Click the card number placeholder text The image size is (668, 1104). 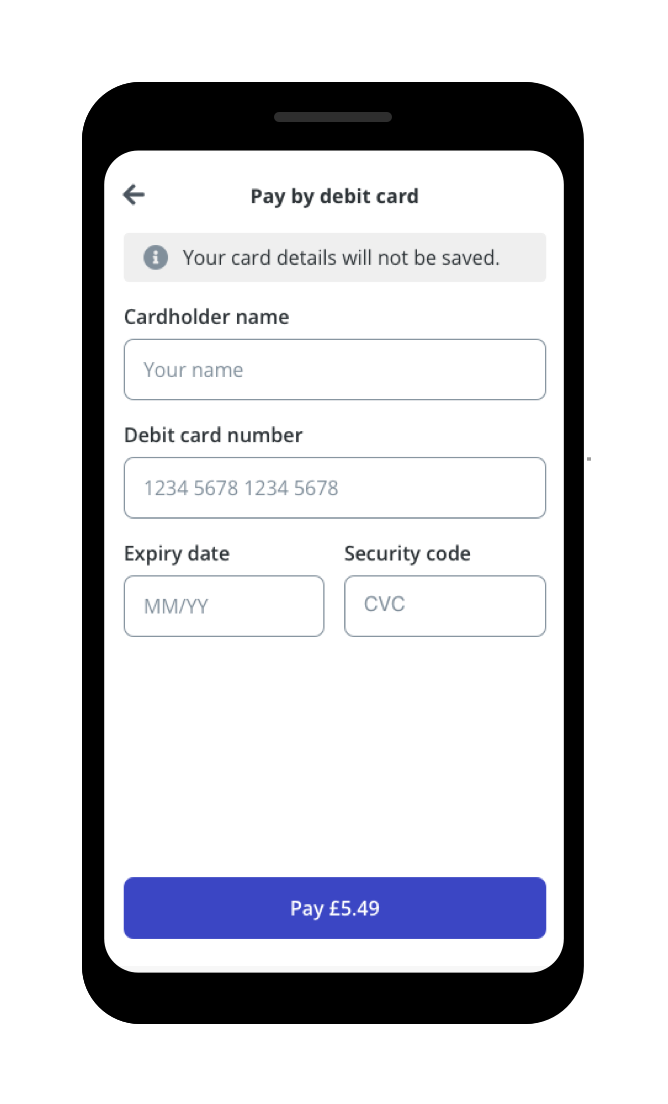tap(240, 487)
